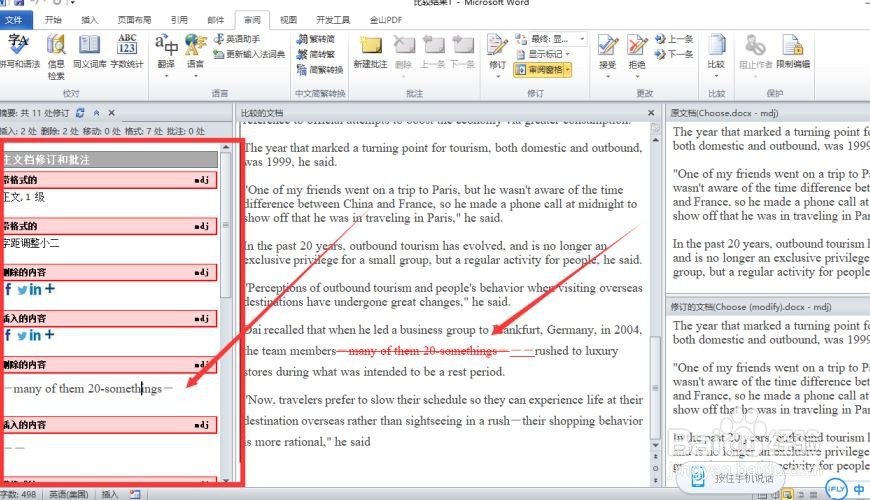Switch to the 开始 ribbon tab

point(53,20)
